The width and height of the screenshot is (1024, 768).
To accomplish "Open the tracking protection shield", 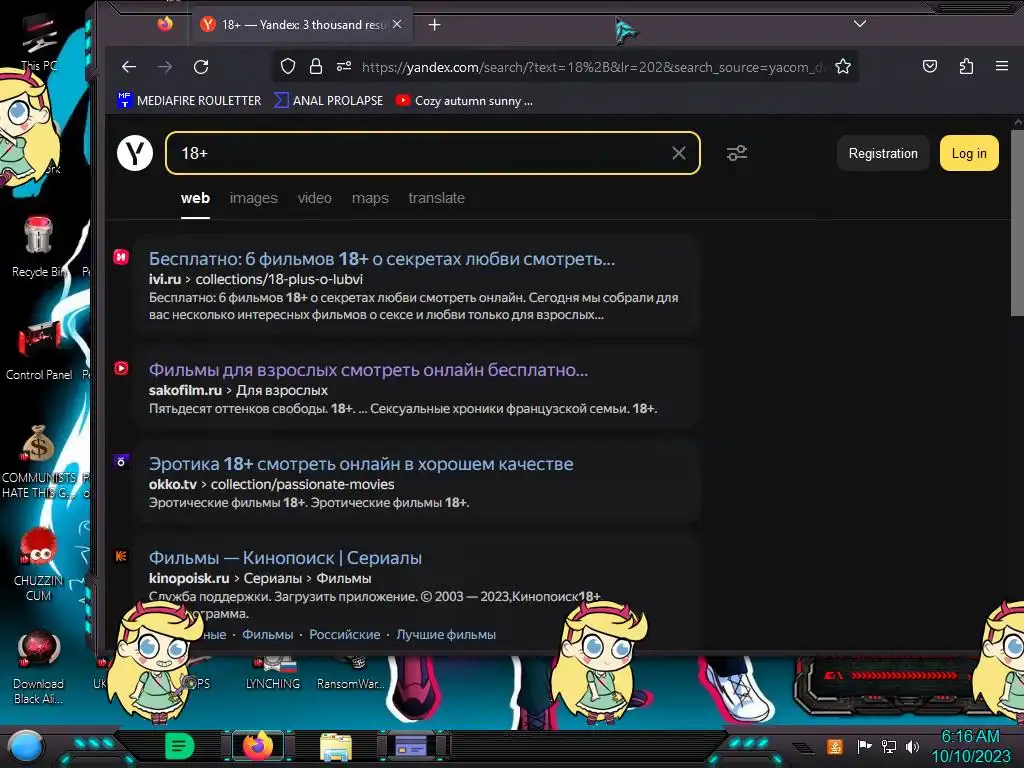I will tap(288, 67).
